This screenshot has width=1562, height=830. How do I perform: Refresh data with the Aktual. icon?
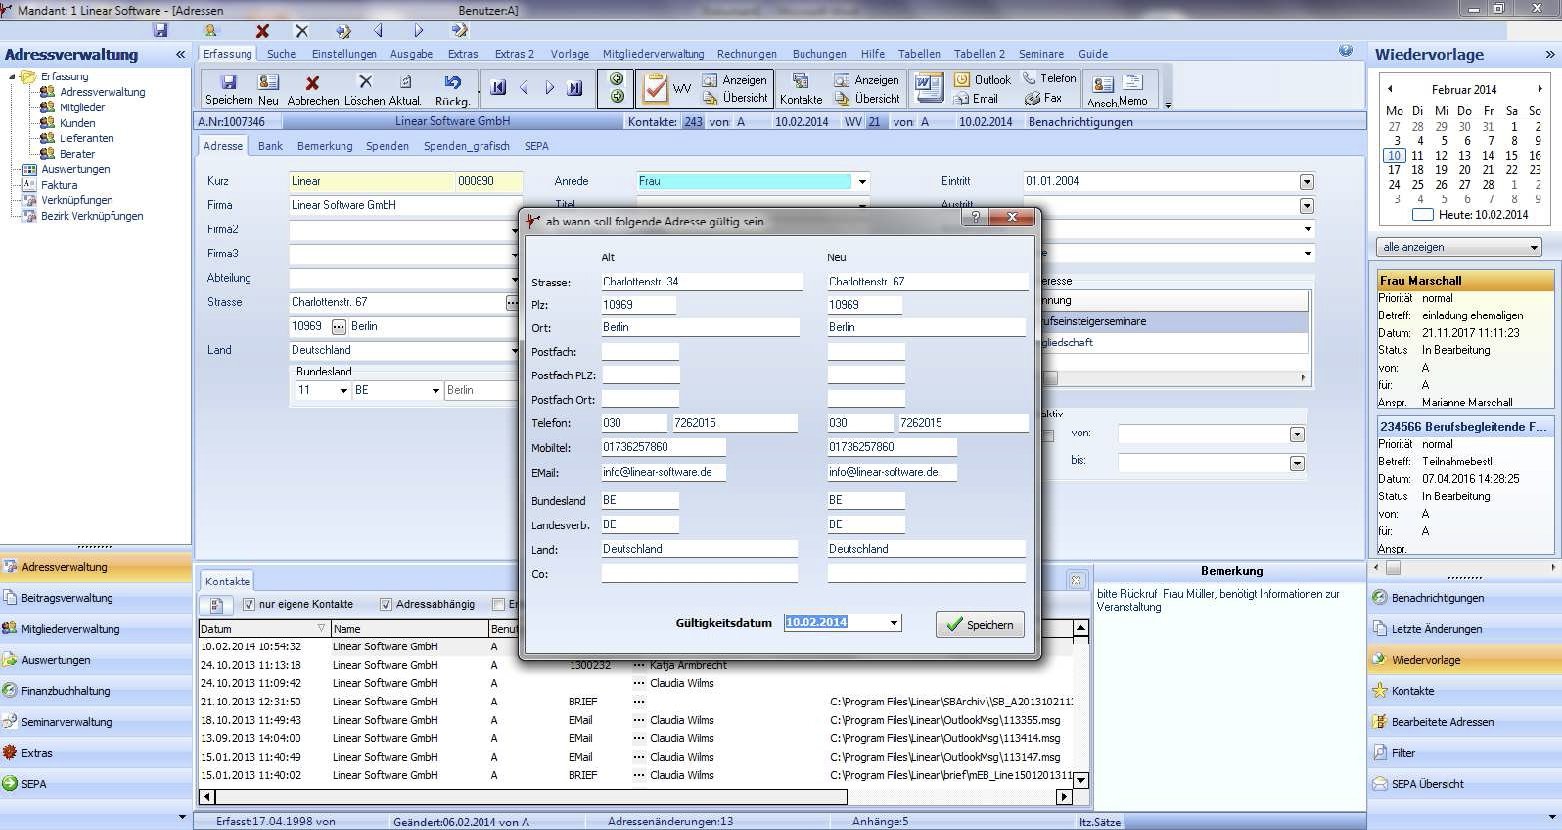point(405,82)
